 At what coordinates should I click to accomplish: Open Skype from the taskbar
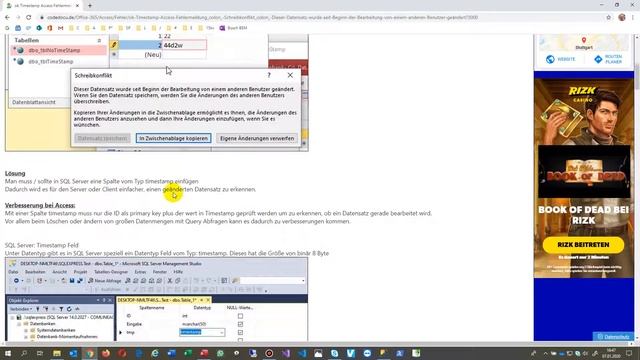[x=335, y=353]
